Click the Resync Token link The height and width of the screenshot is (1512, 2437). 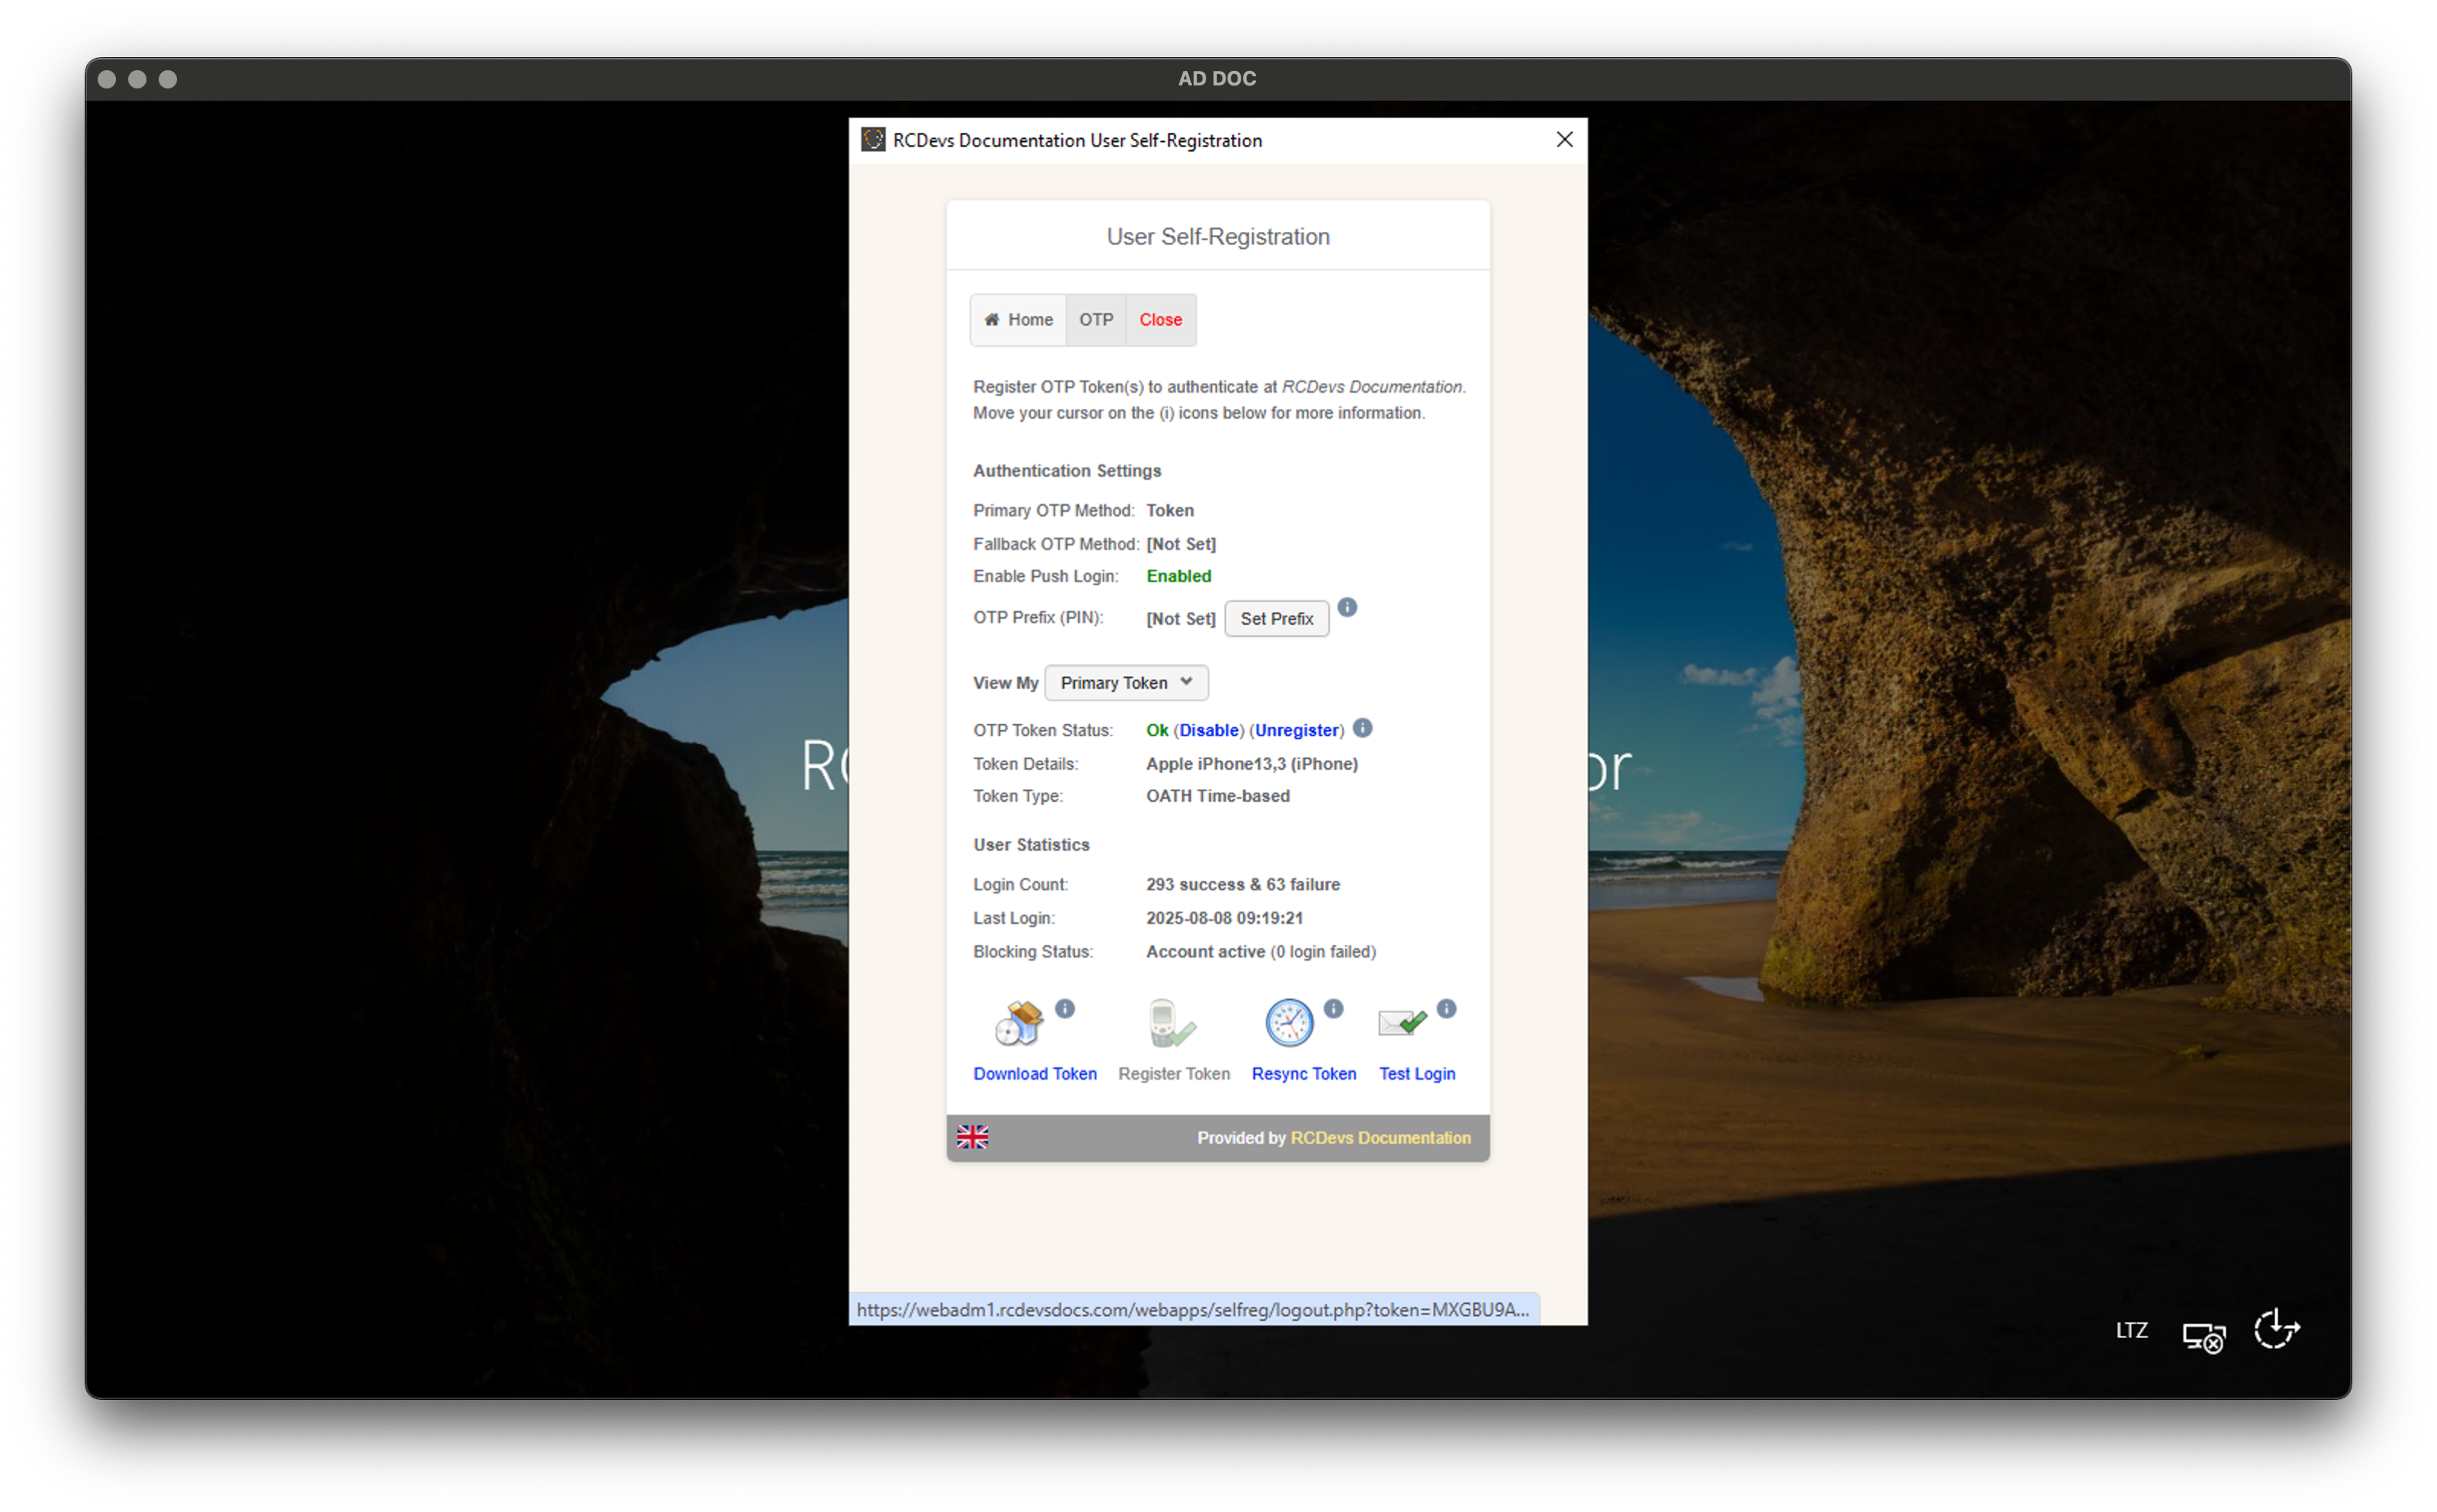(x=1304, y=1074)
